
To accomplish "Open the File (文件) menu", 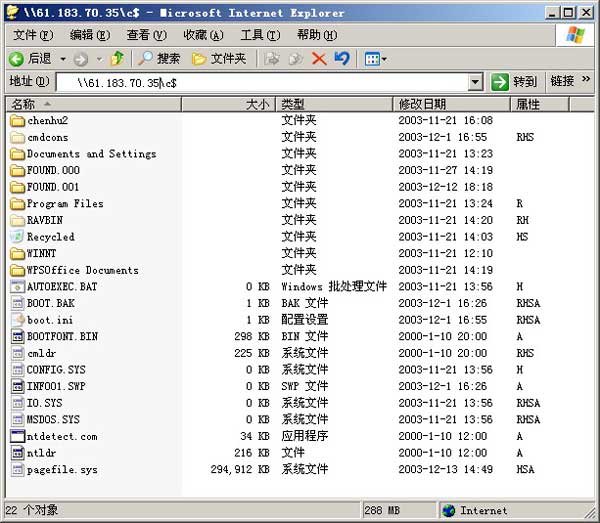I will coord(33,35).
